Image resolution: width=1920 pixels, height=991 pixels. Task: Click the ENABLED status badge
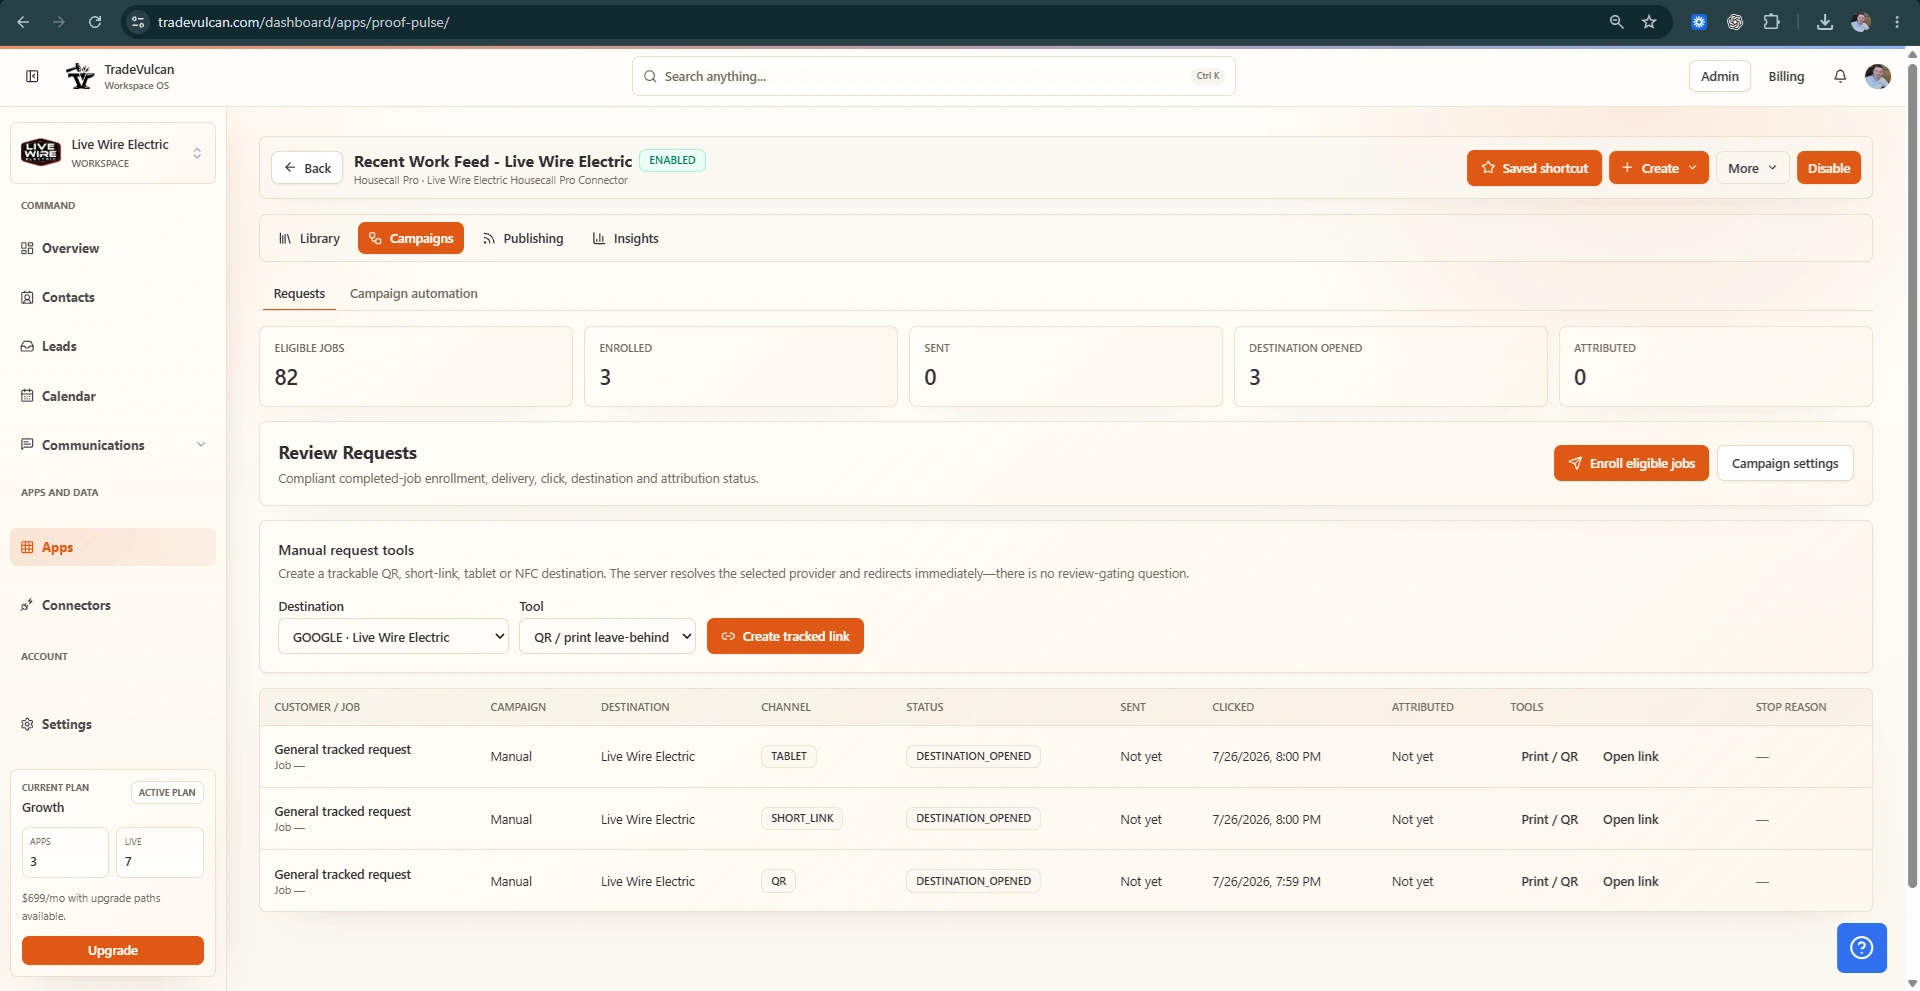(672, 160)
